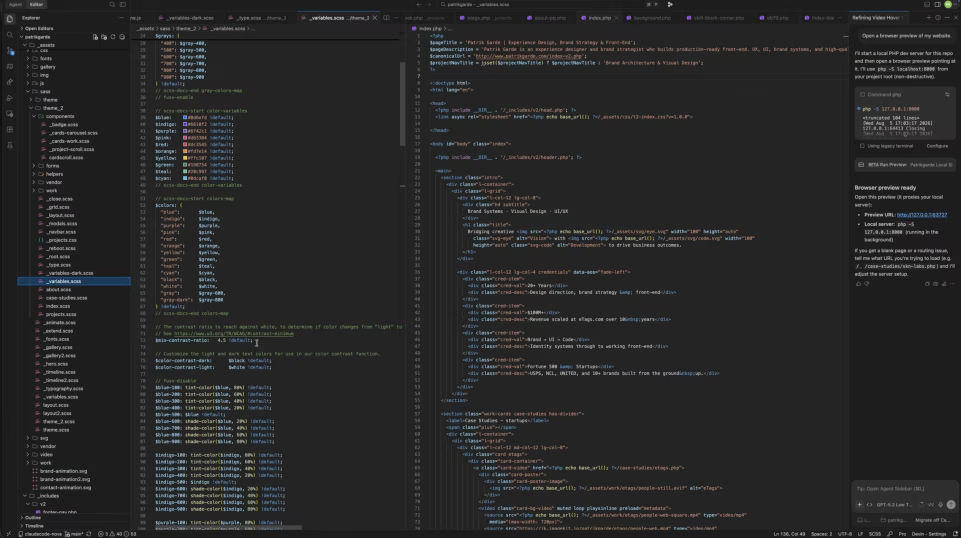Open _cards-carousel.scss in explorer

pyautogui.click(x=73, y=132)
